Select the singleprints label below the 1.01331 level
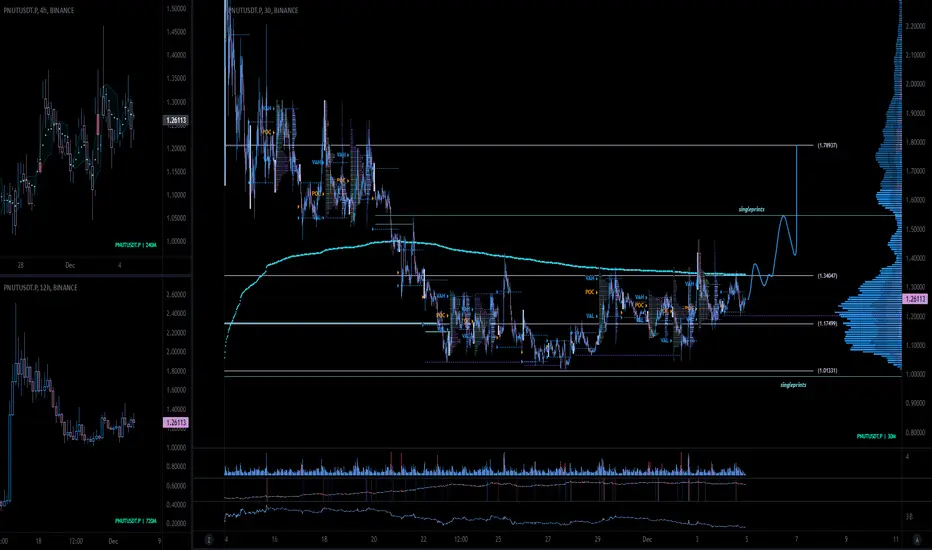932x550 pixels. point(793,385)
